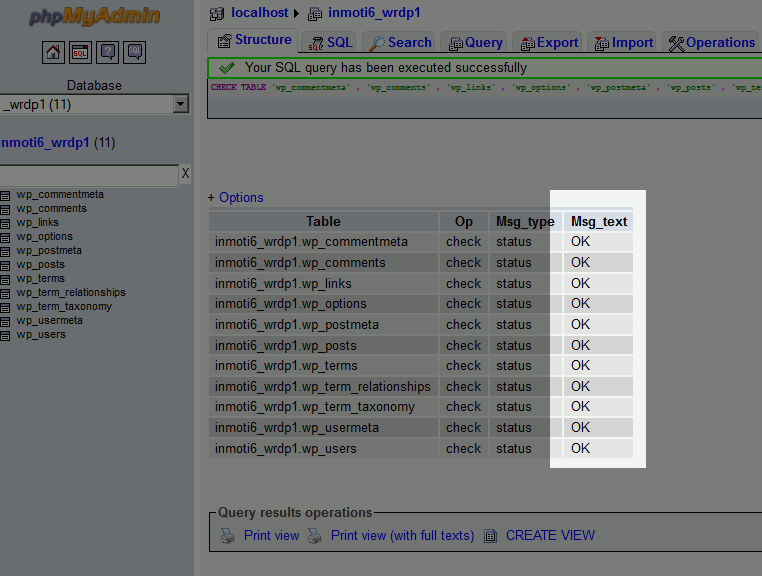Image resolution: width=762 pixels, height=576 pixels.
Task: Click the wp_posts table icon in sidebar
Action: point(5,265)
